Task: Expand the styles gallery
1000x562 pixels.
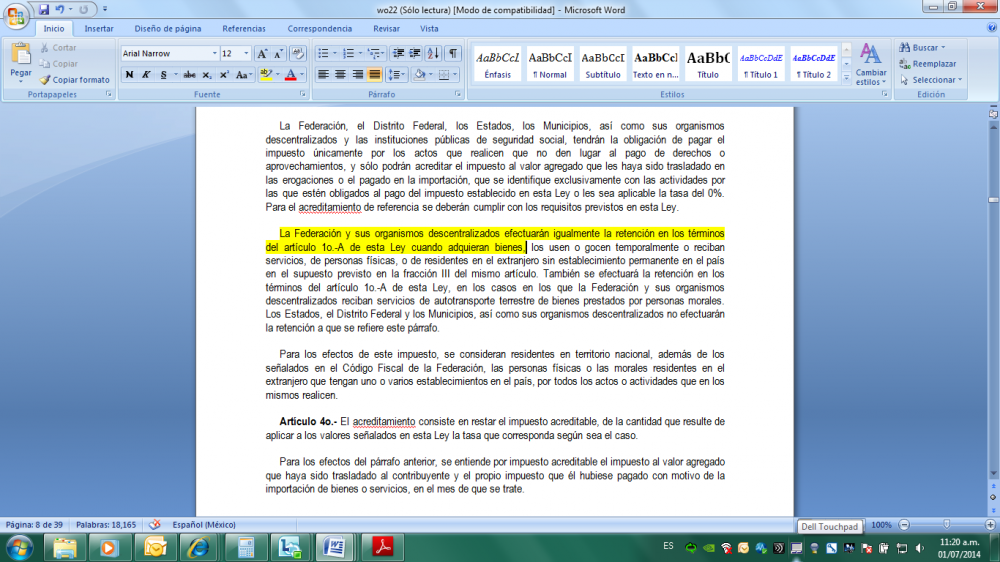Action: (x=846, y=79)
